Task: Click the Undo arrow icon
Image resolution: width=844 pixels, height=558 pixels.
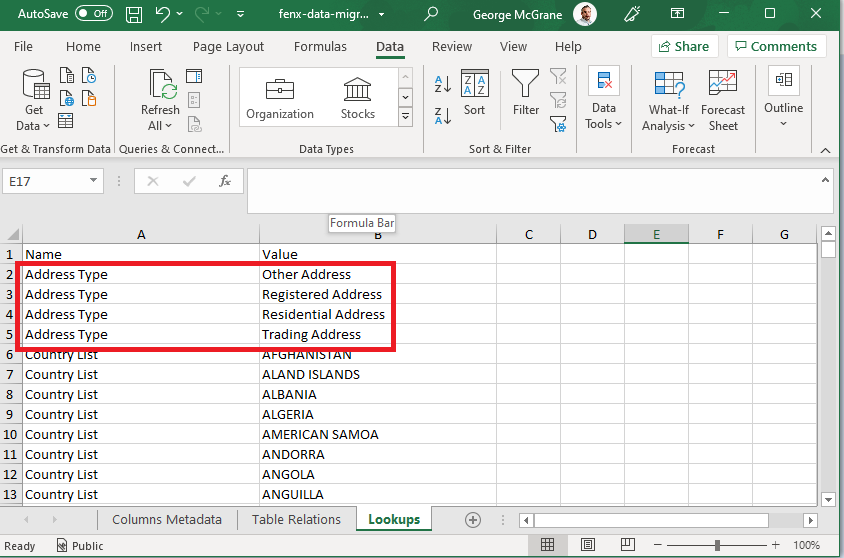Action: coord(163,14)
